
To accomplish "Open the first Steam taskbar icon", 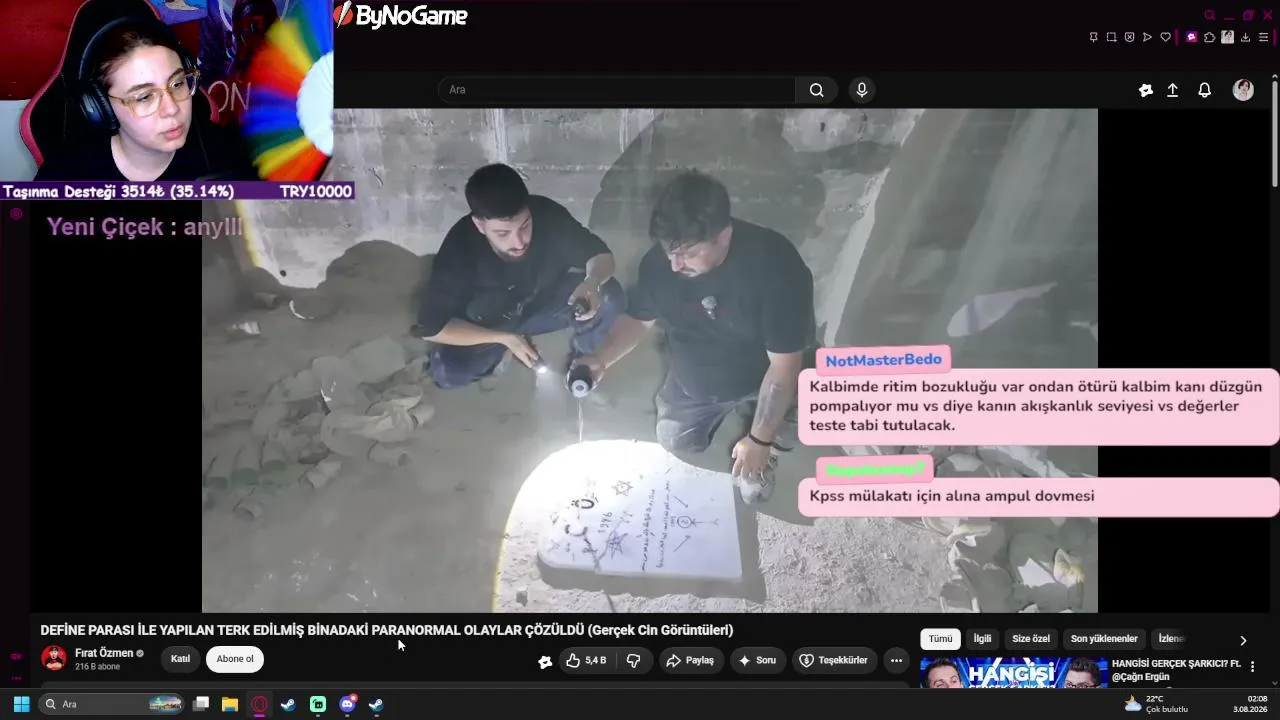I will (x=288, y=704).
